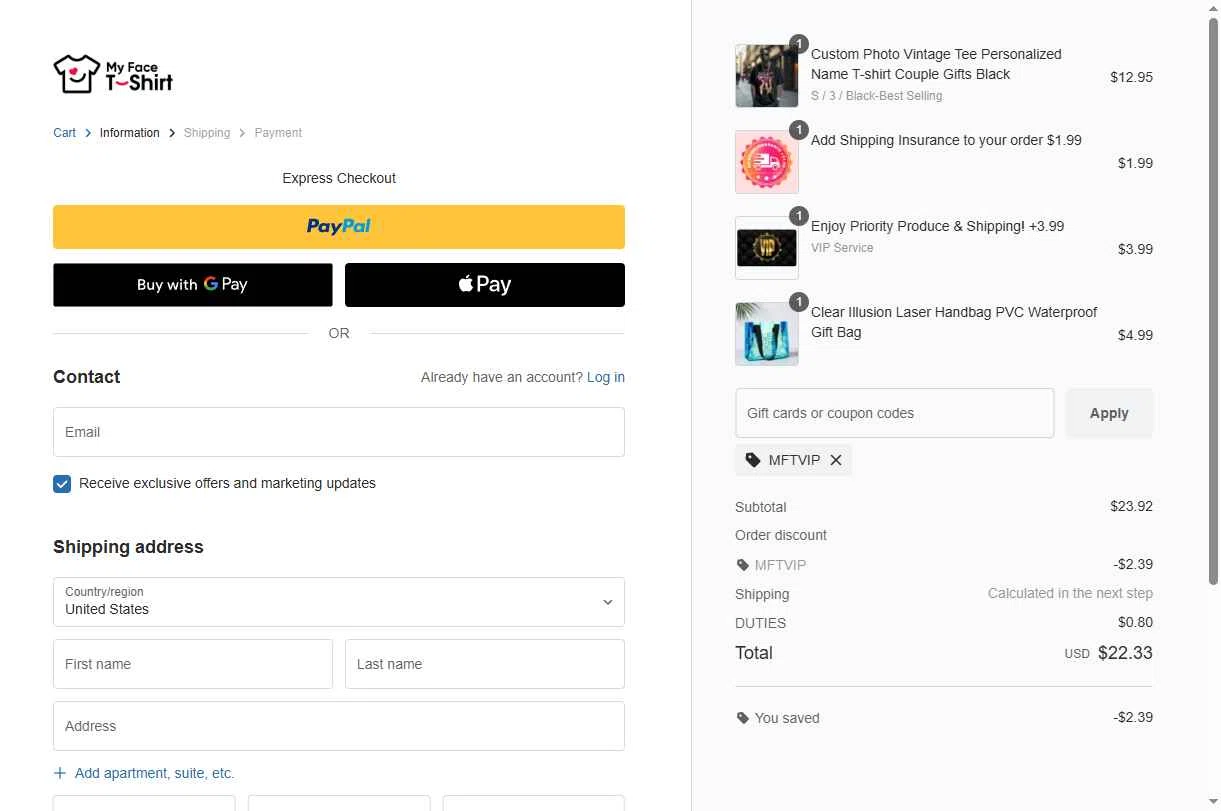Open the Country/region dropdown
Image resolution: width=1221 pixels, height=811 pixels.
(339, 602)
